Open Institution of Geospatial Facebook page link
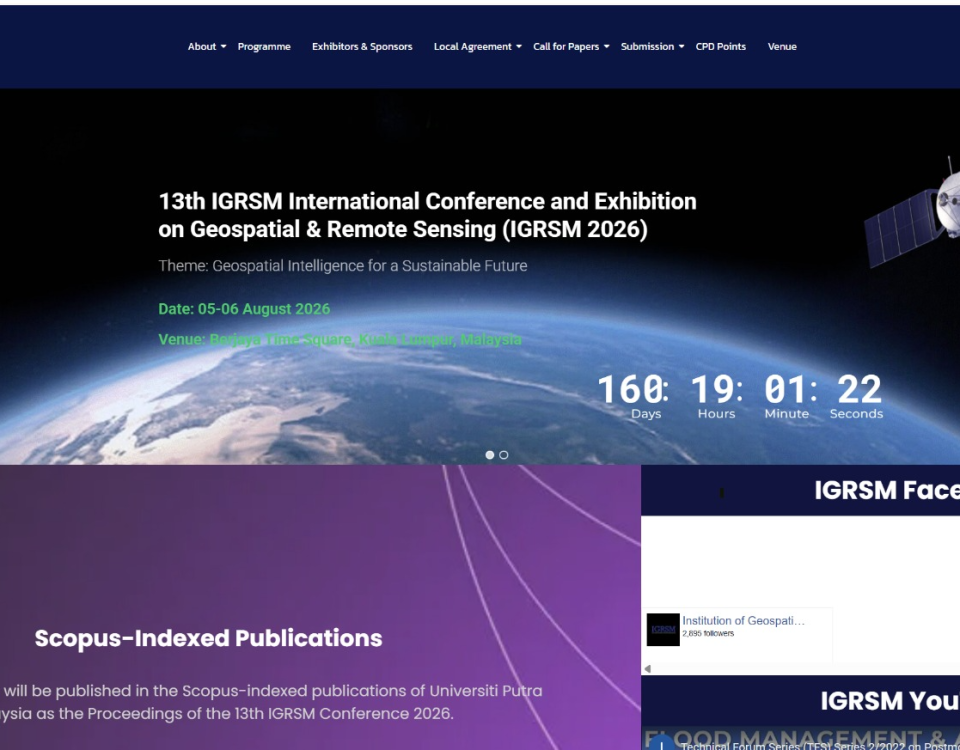The height and width of the screenshot is (750, 960). click(743, 621)
